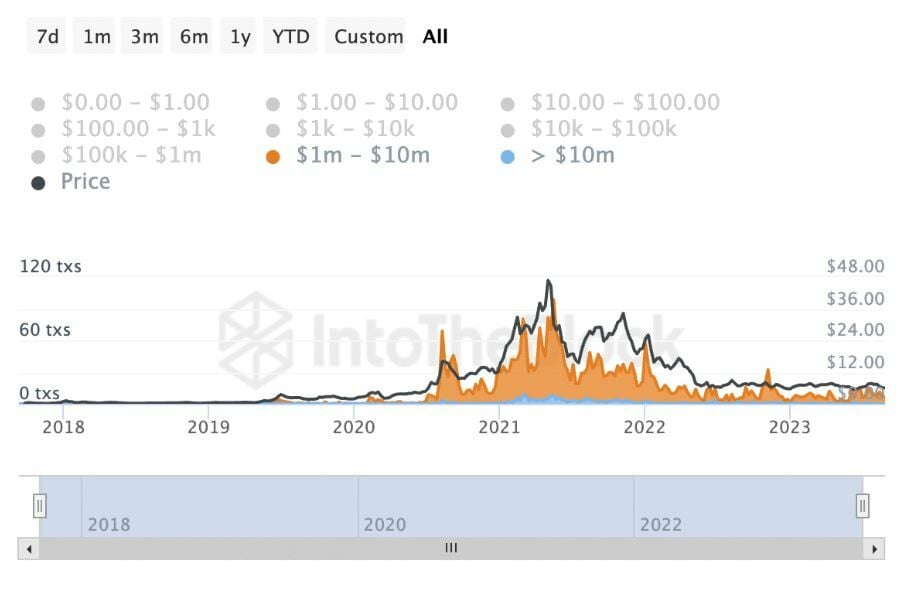Hide the orange $1m - $10m series
902x589 pixels.
[x=273, y=156]
